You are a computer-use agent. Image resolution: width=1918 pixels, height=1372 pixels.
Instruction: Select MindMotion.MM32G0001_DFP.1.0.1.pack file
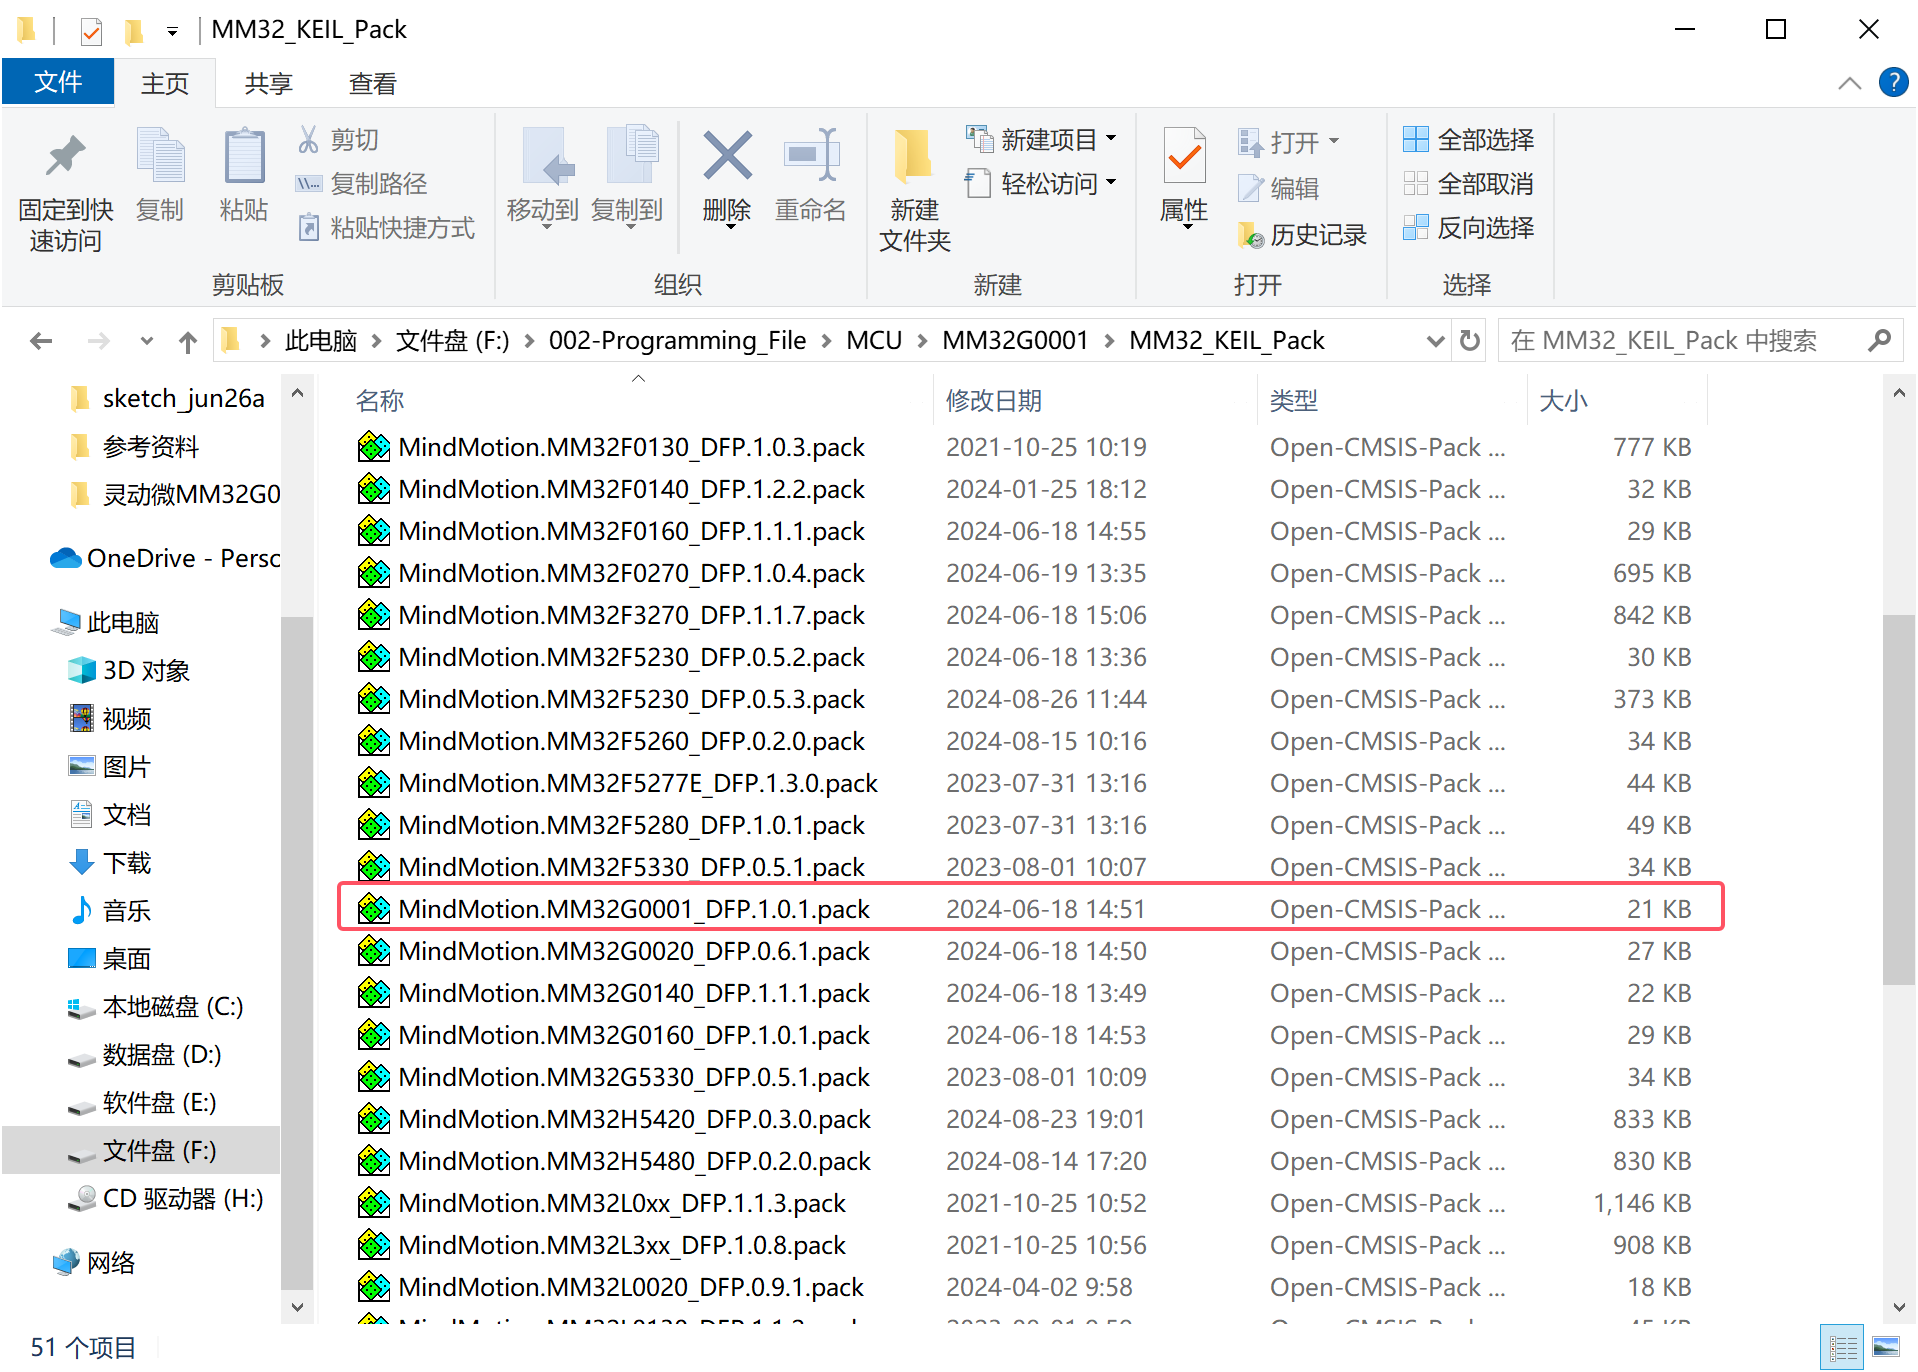[x=633, y=909]
